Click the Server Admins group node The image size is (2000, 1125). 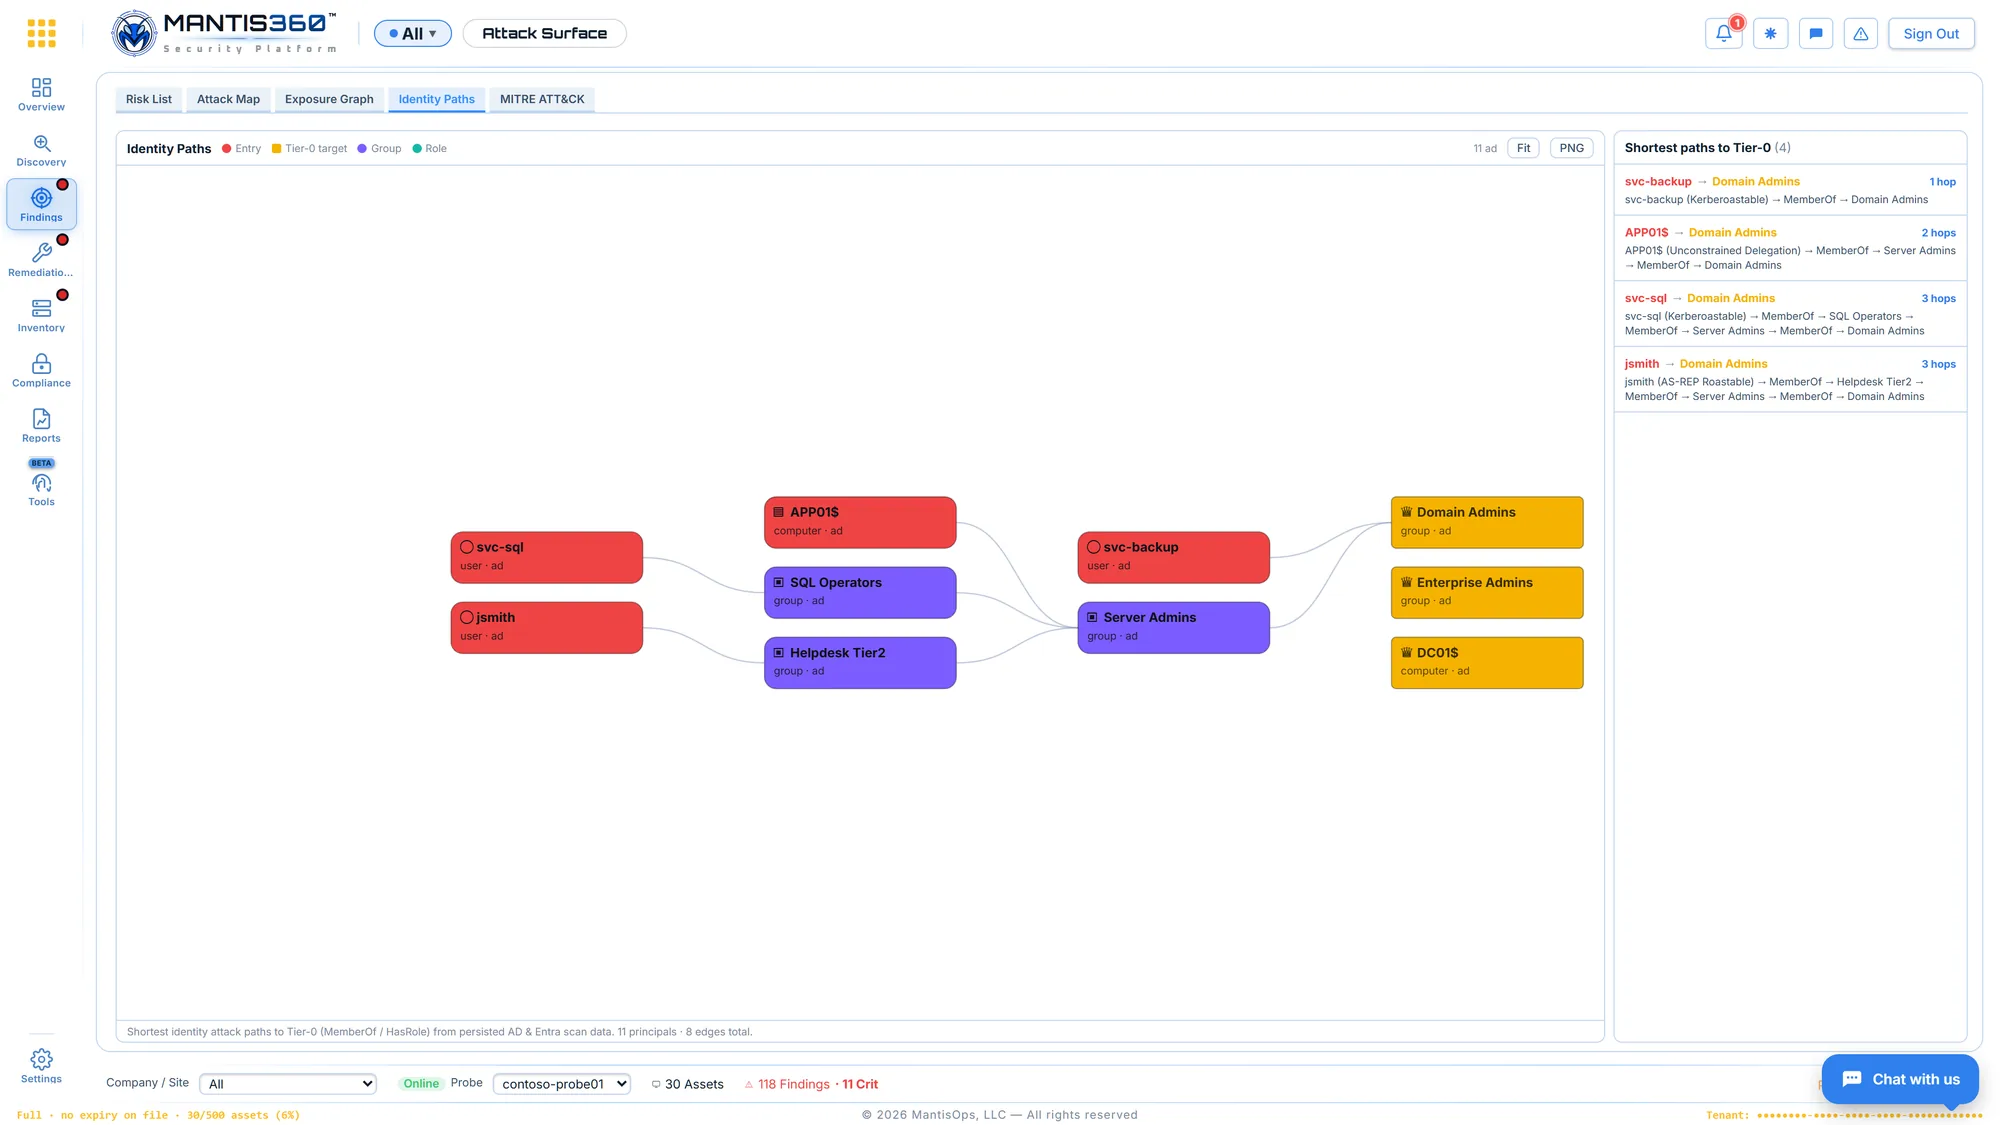coord(1174,628)
